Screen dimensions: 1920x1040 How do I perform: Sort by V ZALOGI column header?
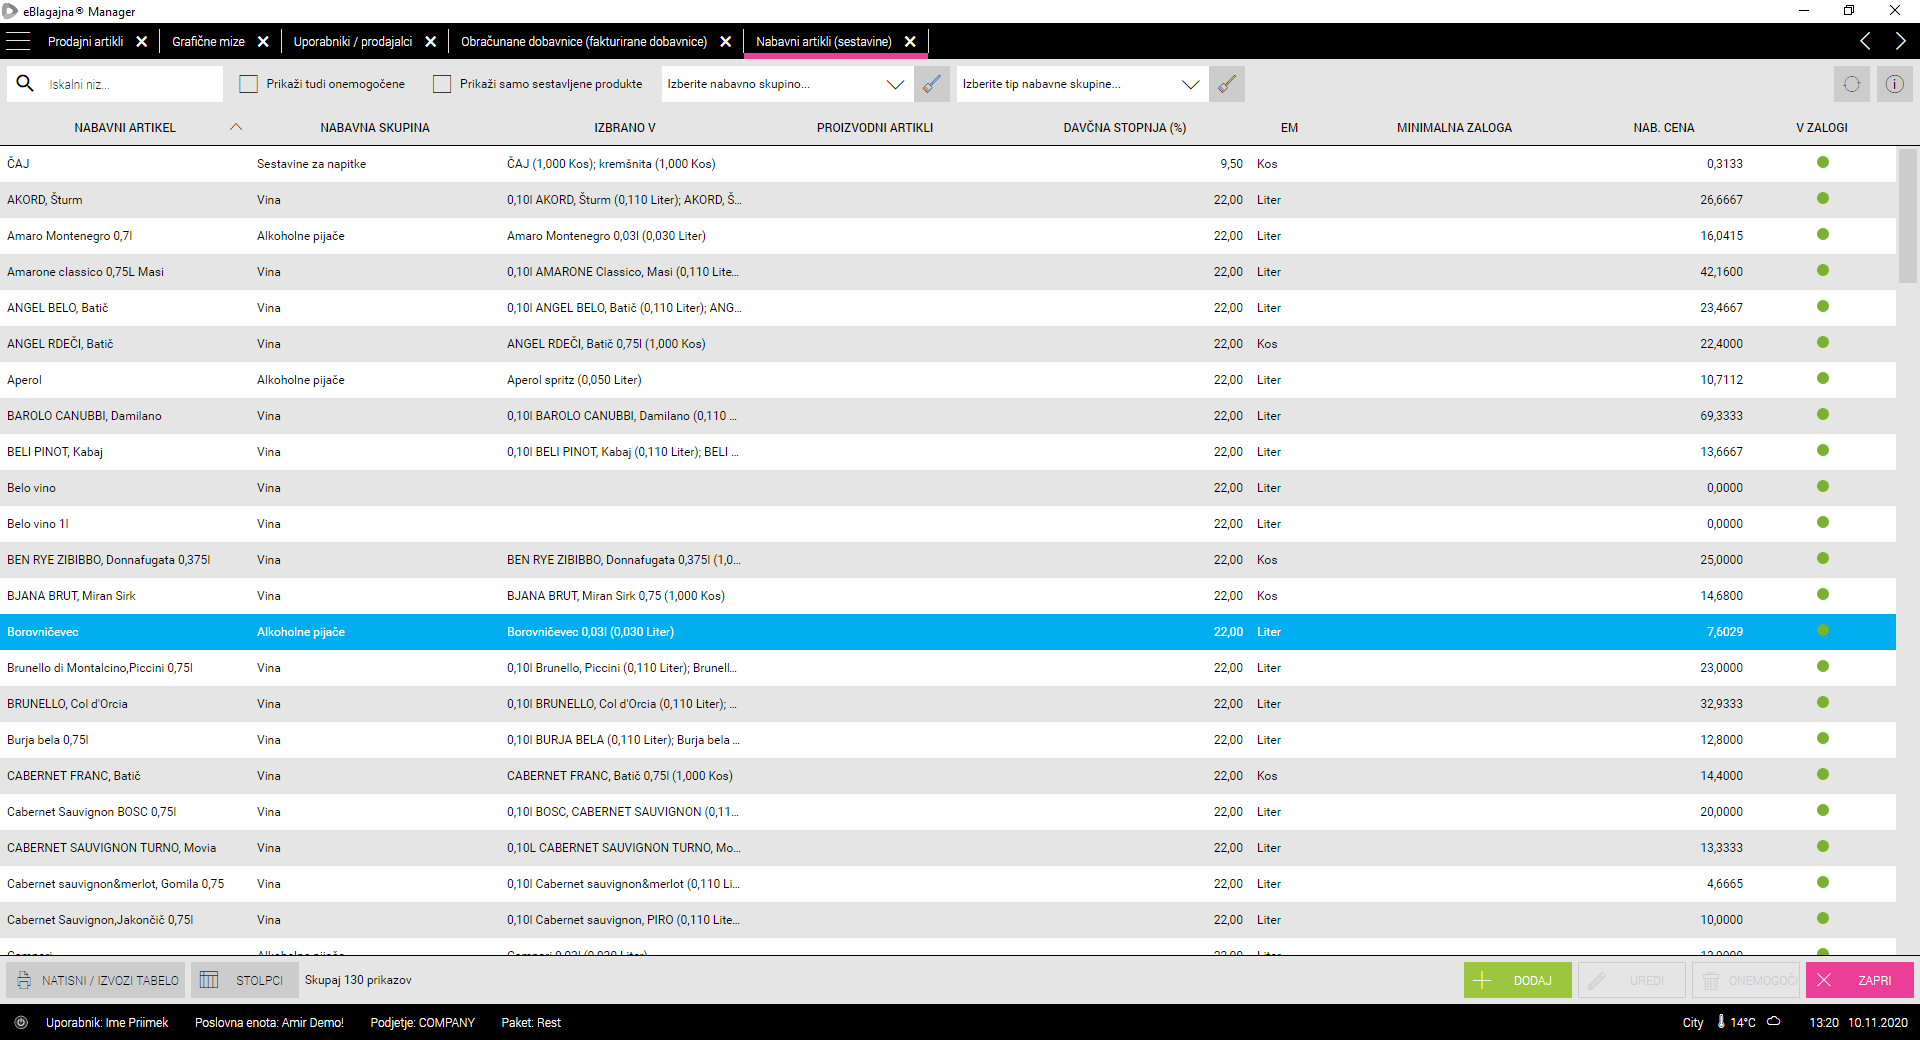pos(1822,127)
